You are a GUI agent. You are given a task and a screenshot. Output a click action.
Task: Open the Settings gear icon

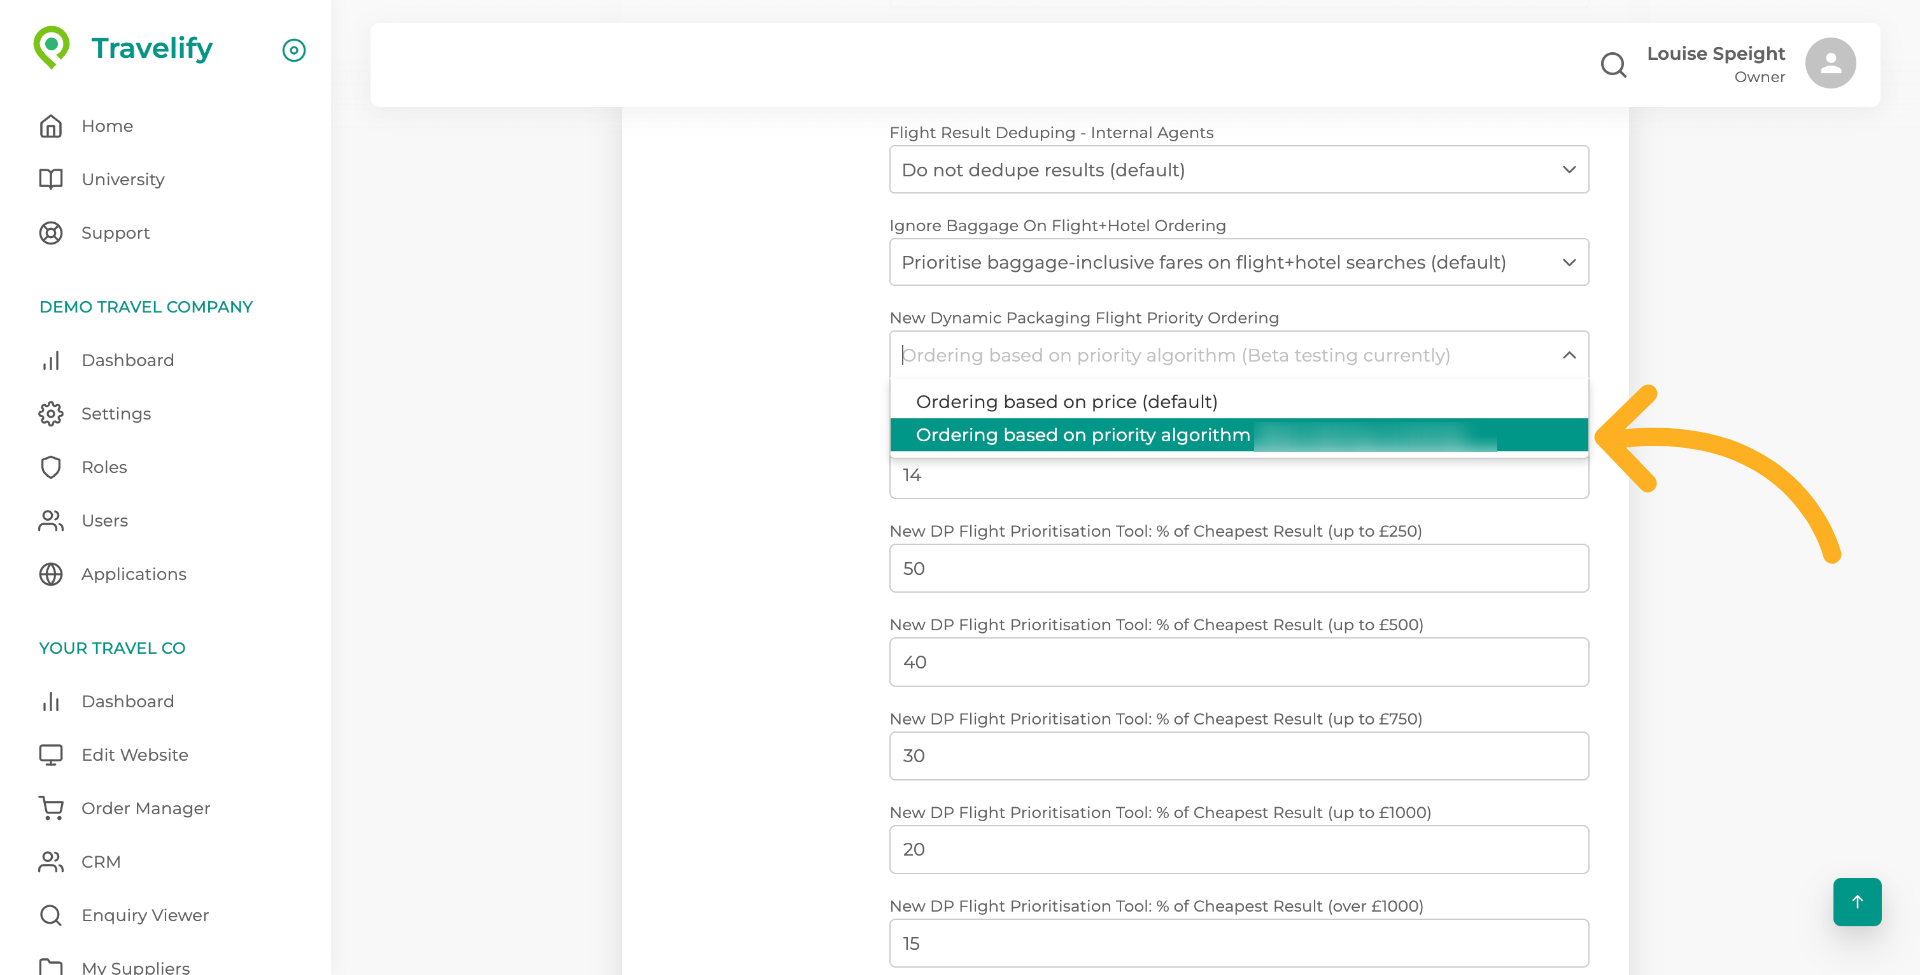coord(51,413)
